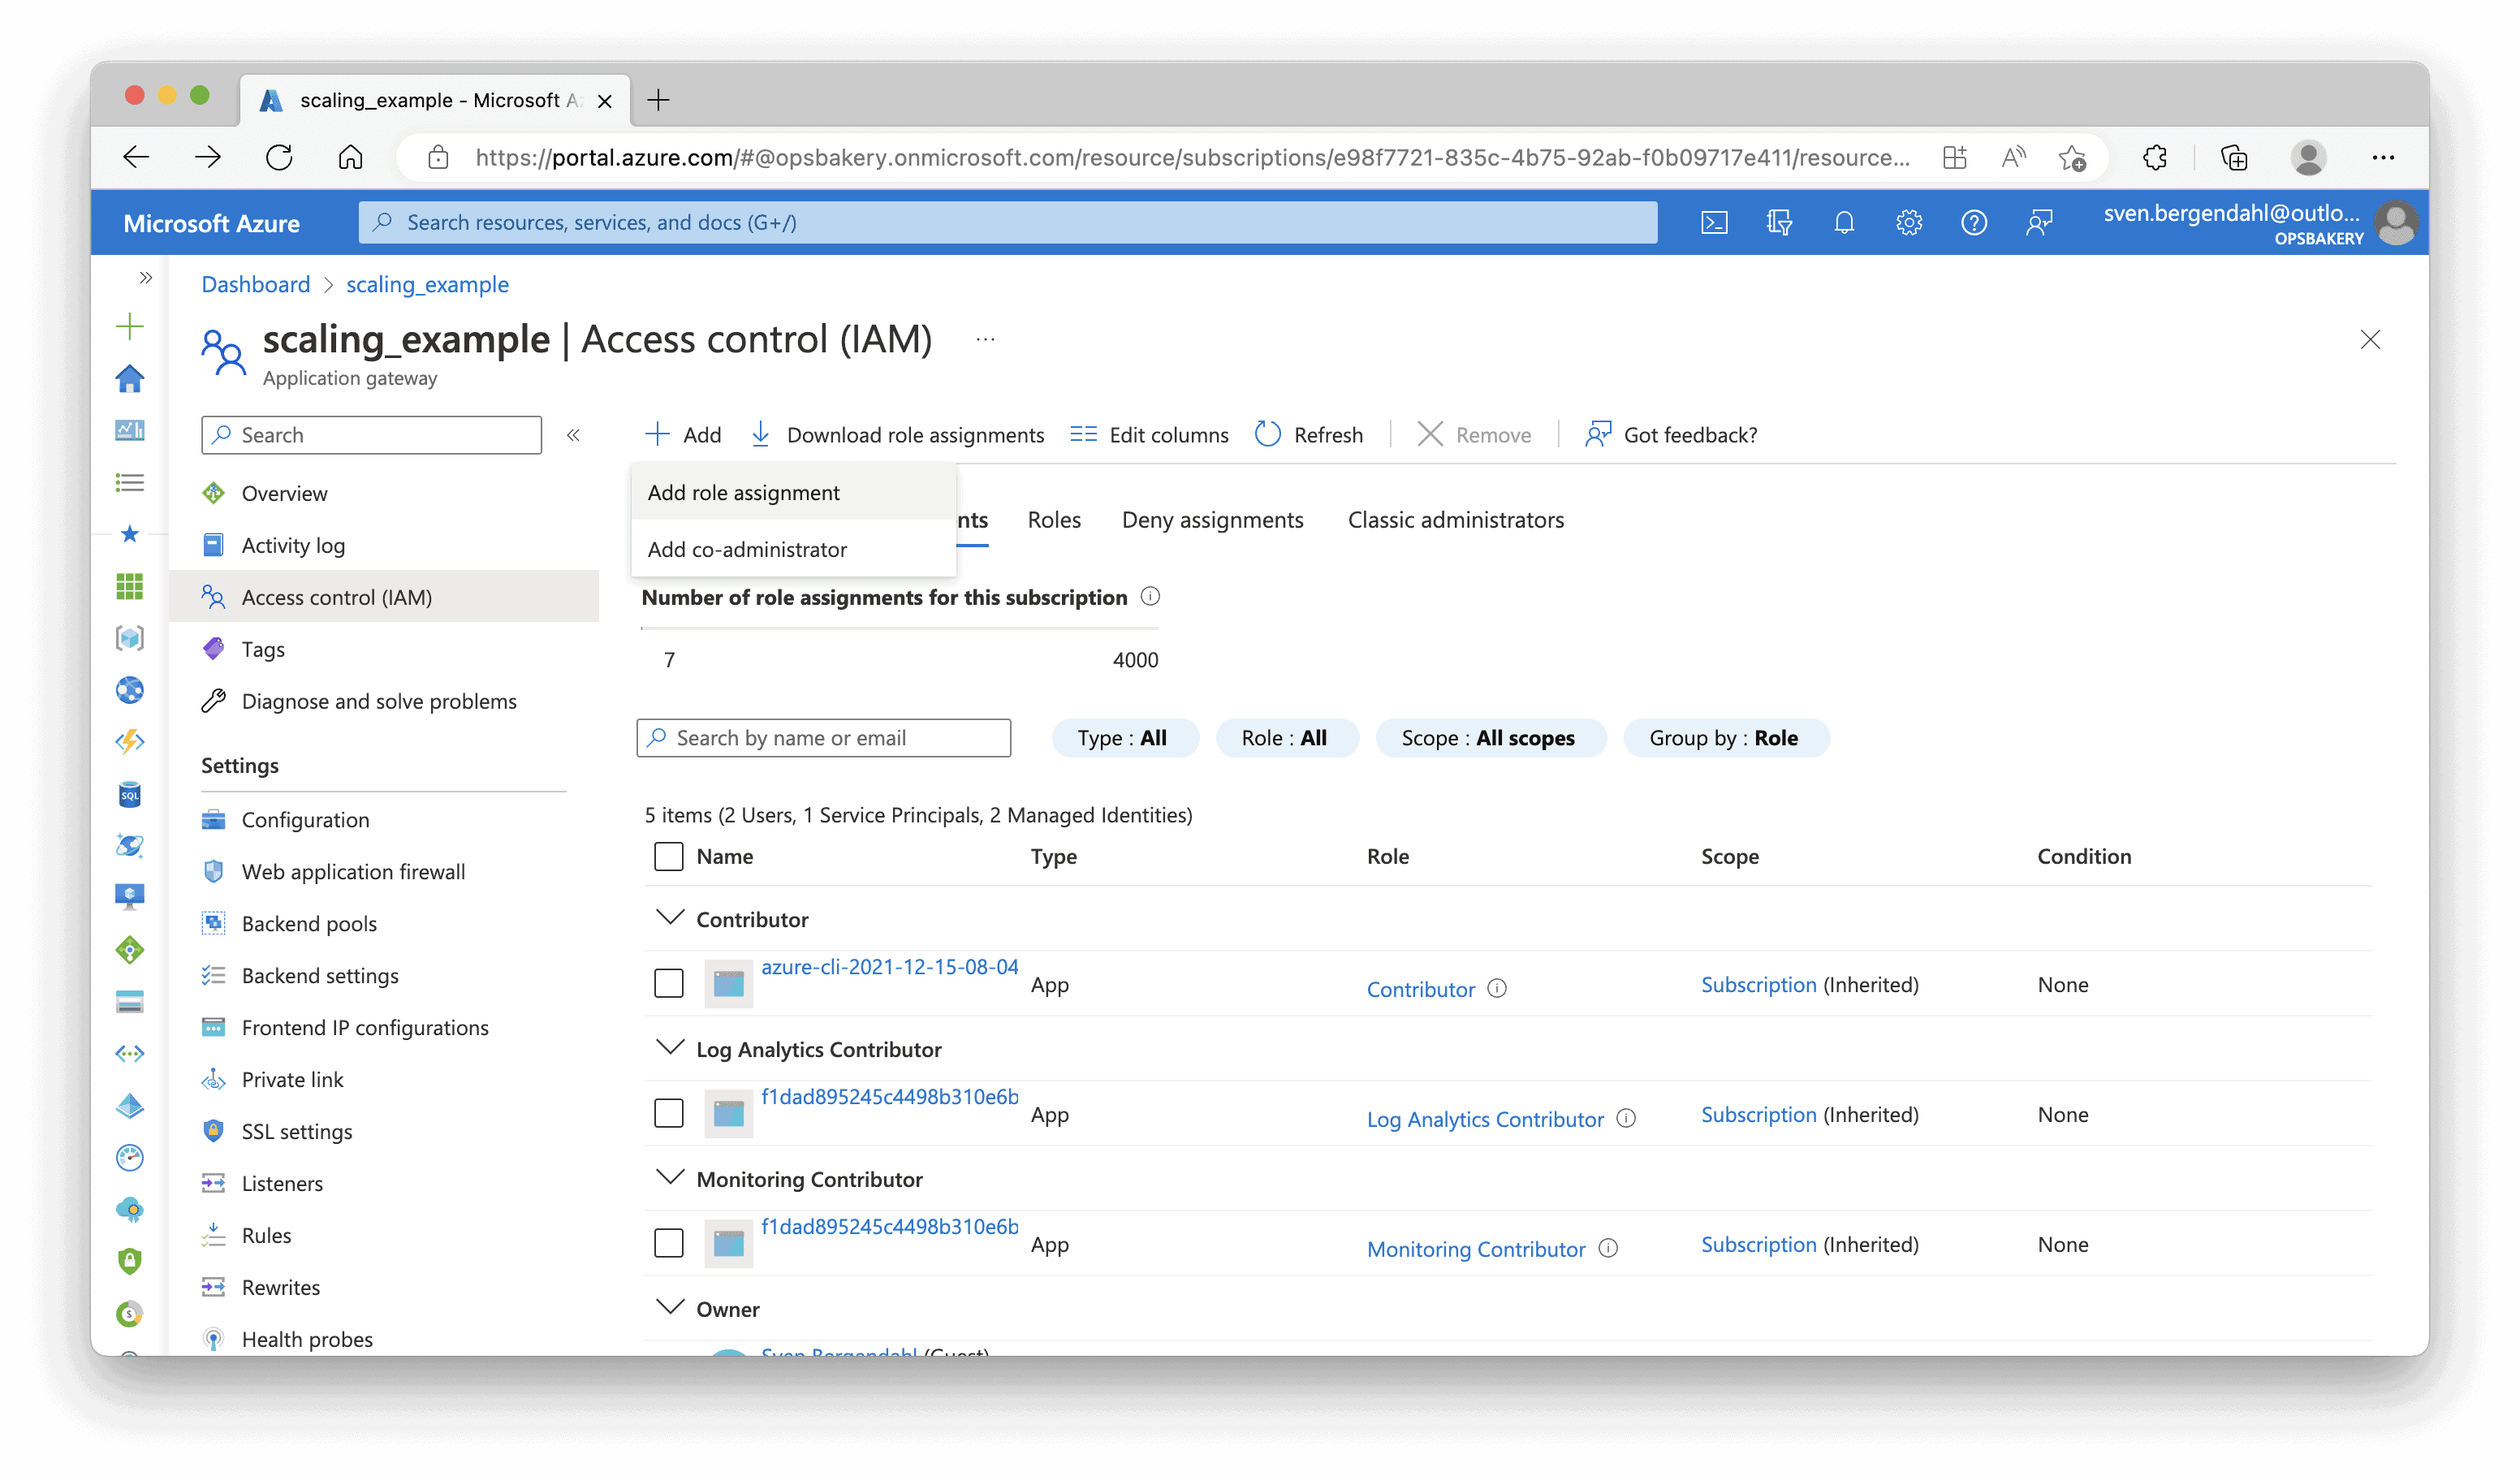Screen dimensions: 2520x1476
Task: Tick the select-all checkbox beside Name
Action: (x=668, y=856)
